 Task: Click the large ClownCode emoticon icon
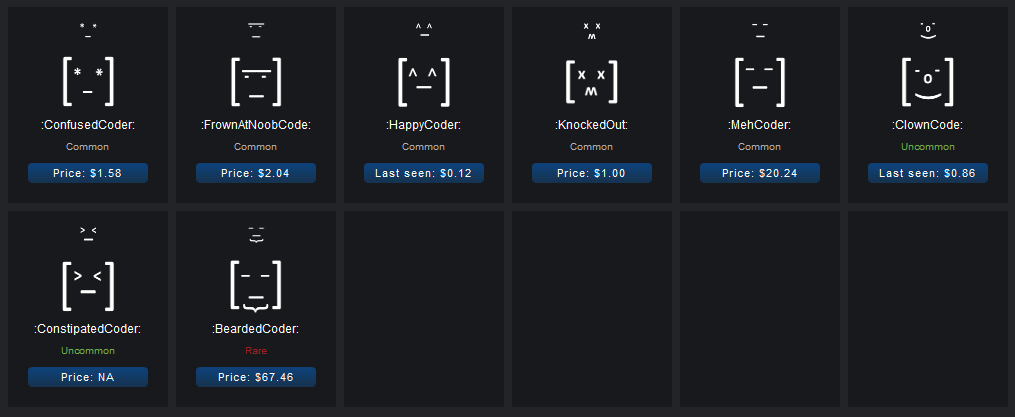(928, 81)
